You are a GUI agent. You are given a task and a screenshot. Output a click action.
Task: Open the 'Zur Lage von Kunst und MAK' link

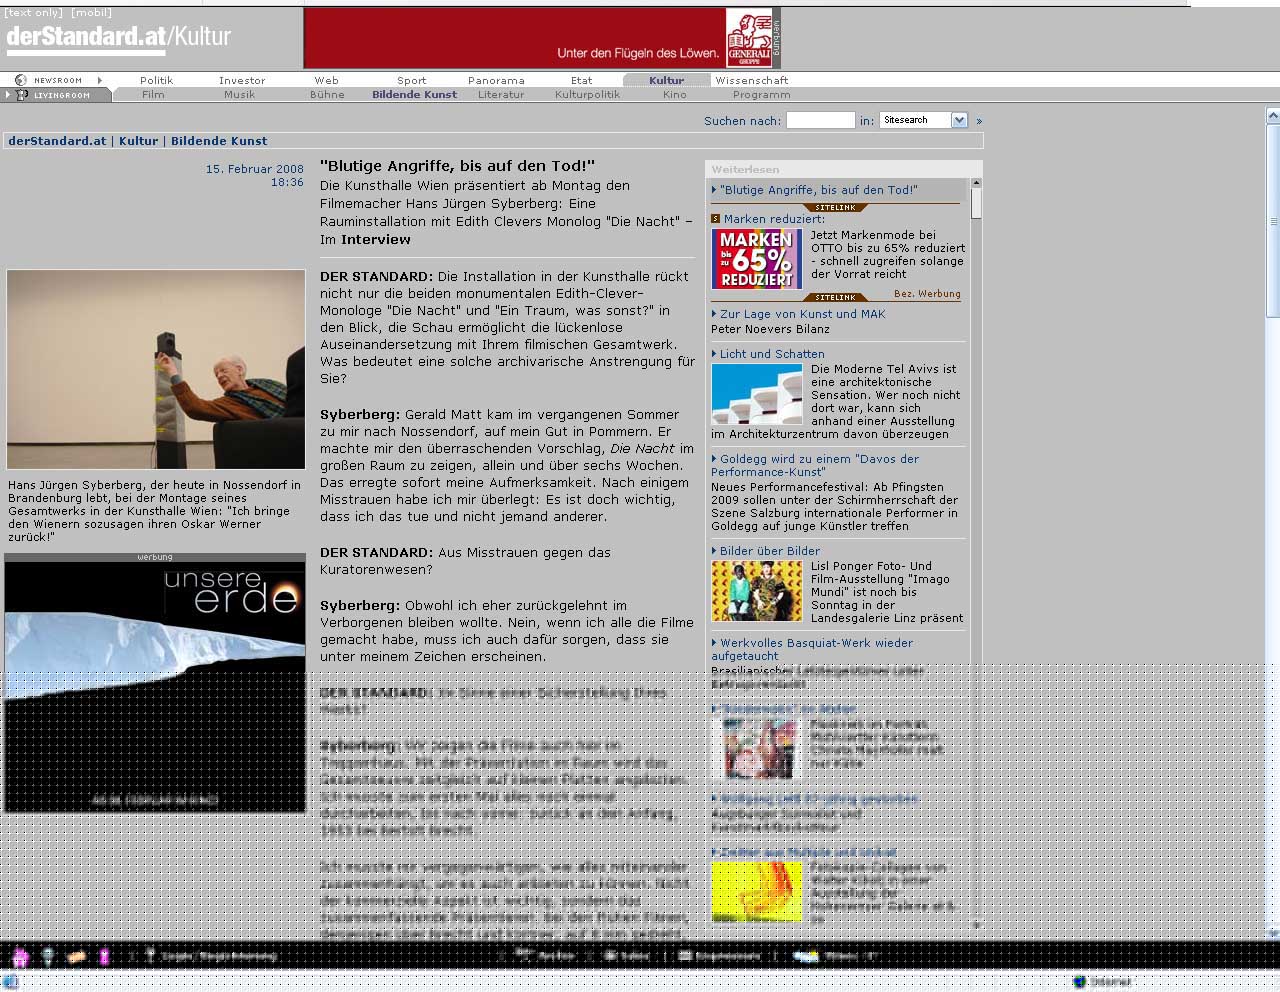(802, 314)
